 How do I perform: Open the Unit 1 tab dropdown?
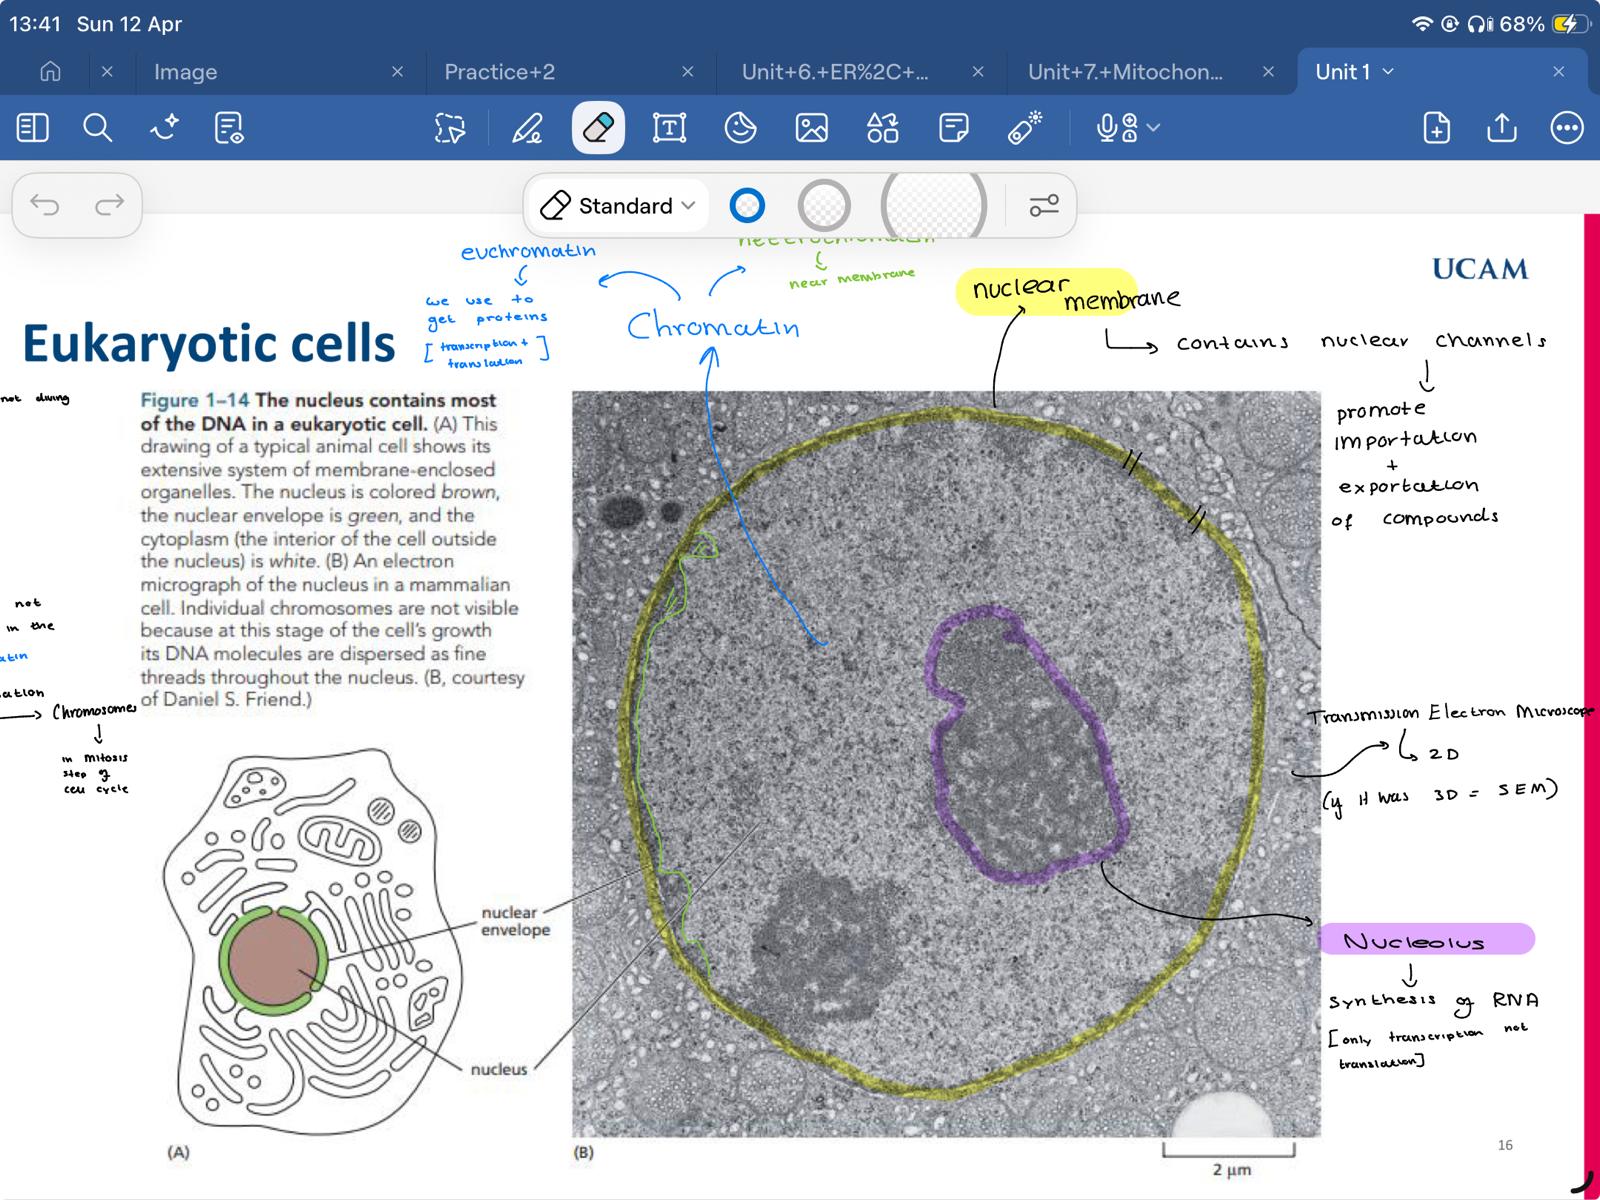tap(1388, 71)
